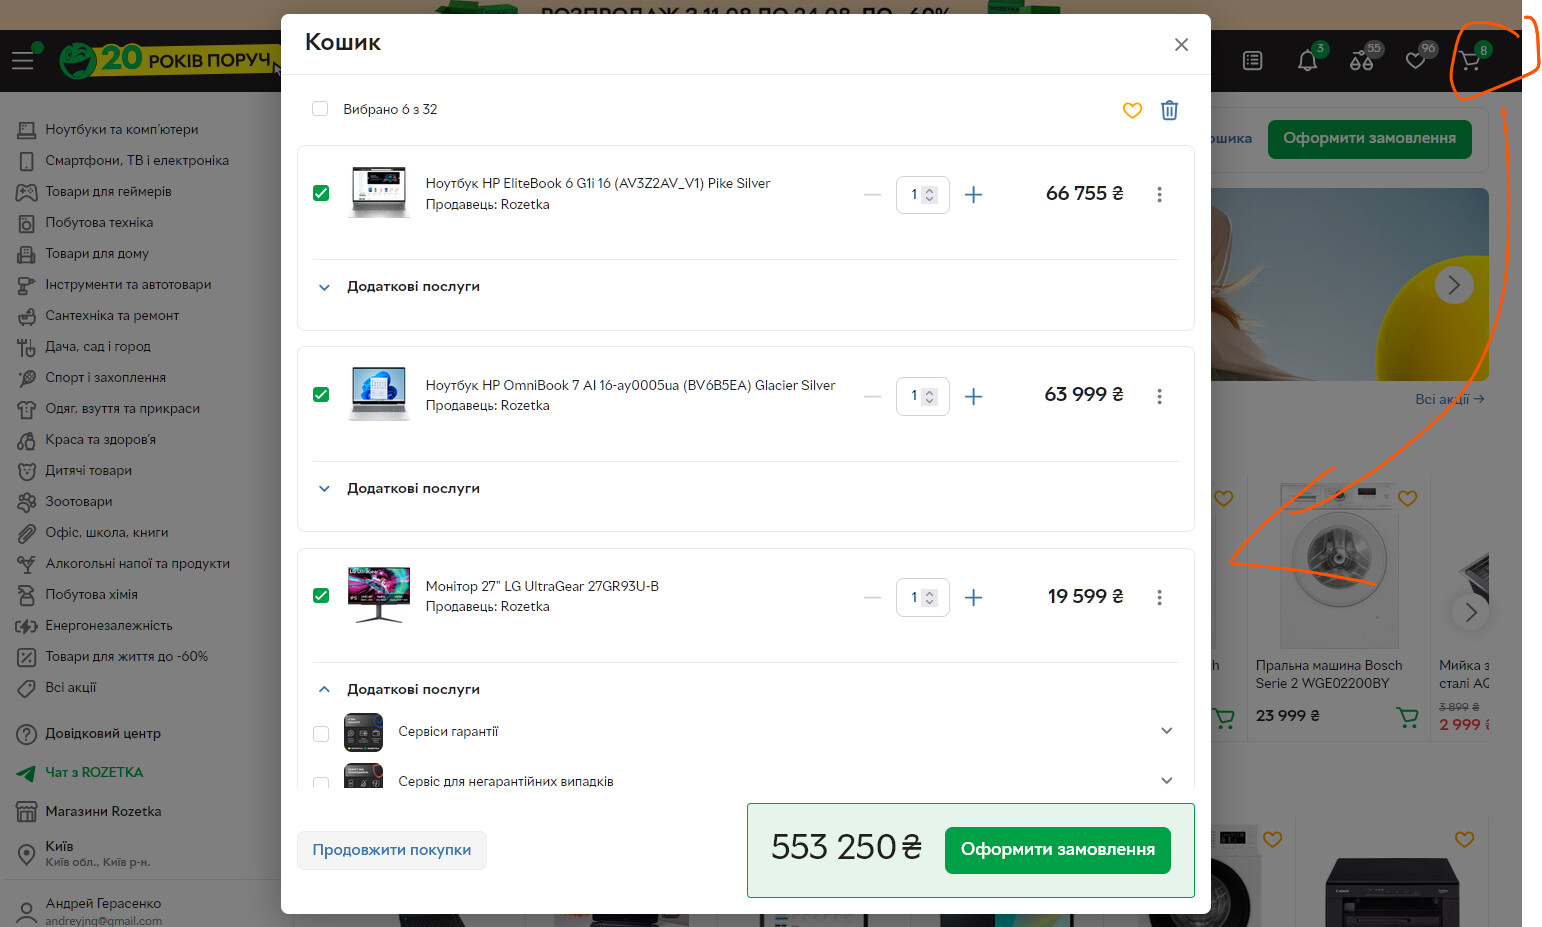Open the three-dot menu for HP EliteBook
The width and height of the screenshot is (1542, 927).
[x=1159, y=194]
